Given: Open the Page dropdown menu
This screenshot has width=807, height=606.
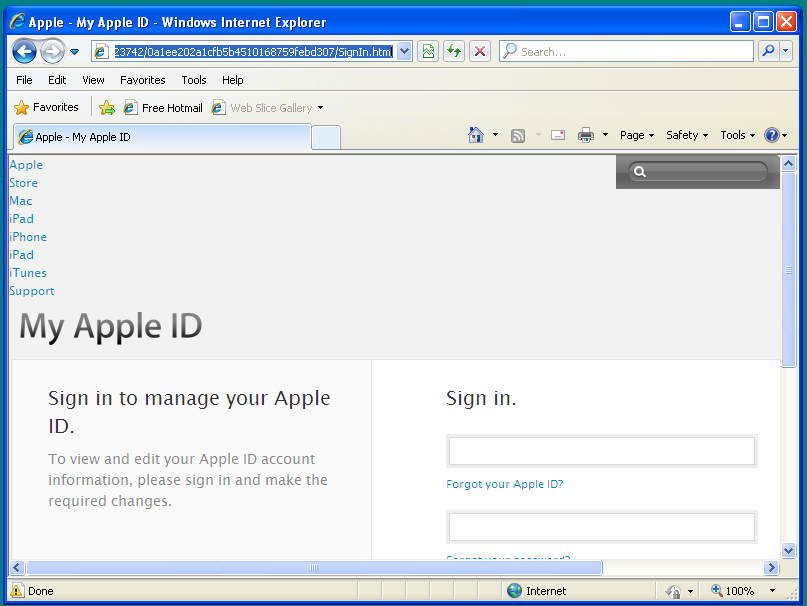Looking at the screenshot, I should [x=637, y=135].
